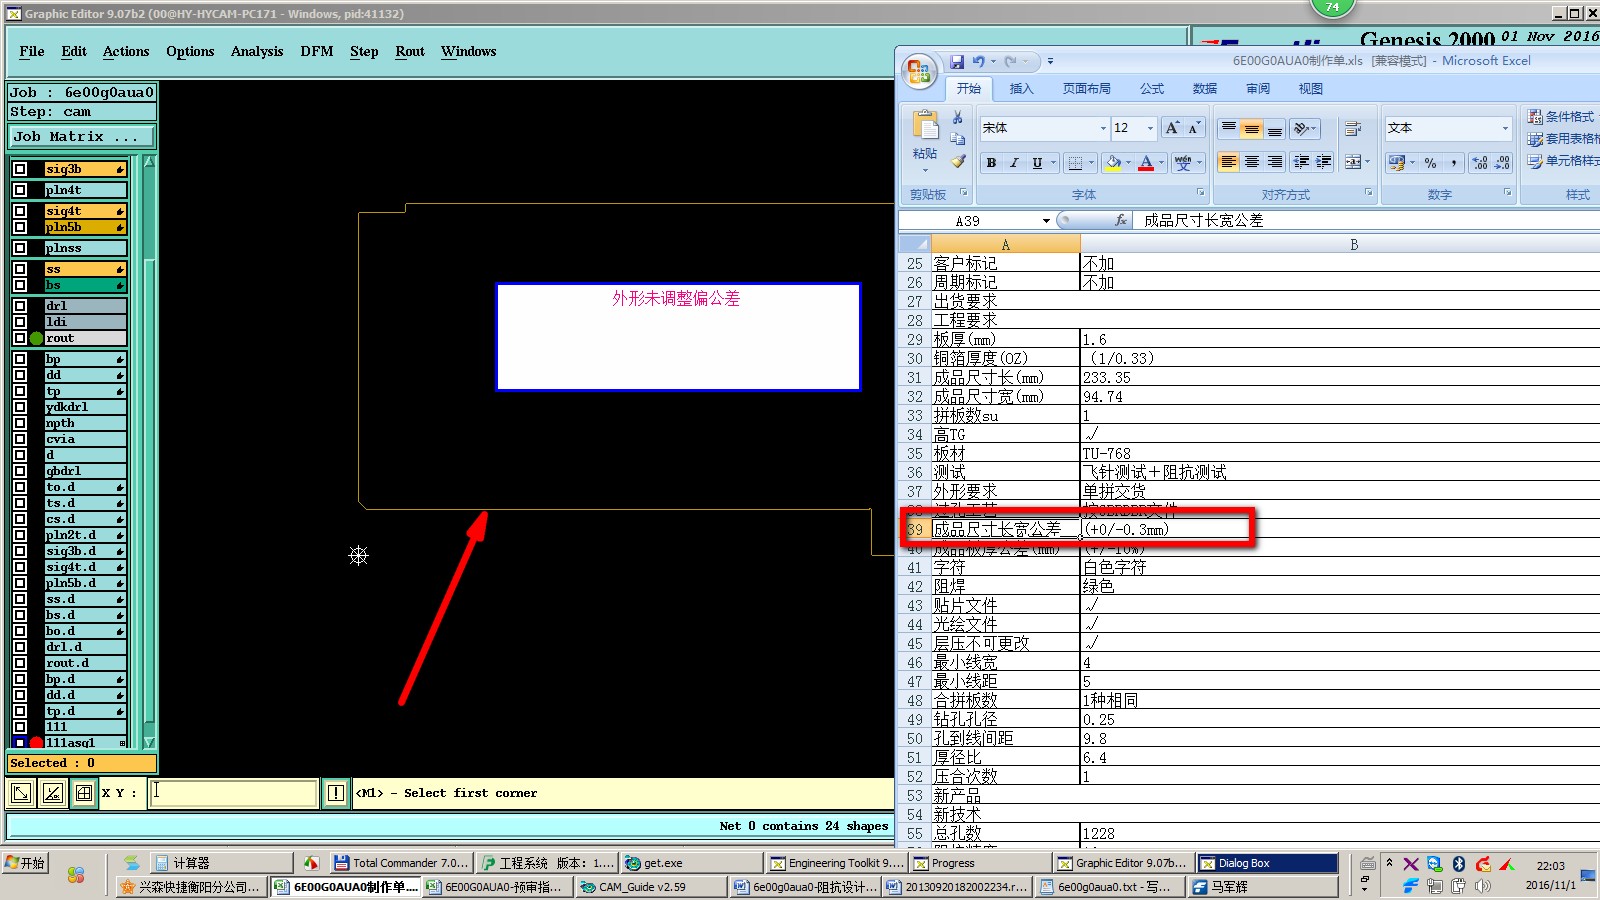Screen dimensions: 1600x900
Task: Increase font size with large A
Action: click(x=1172, y=128)
